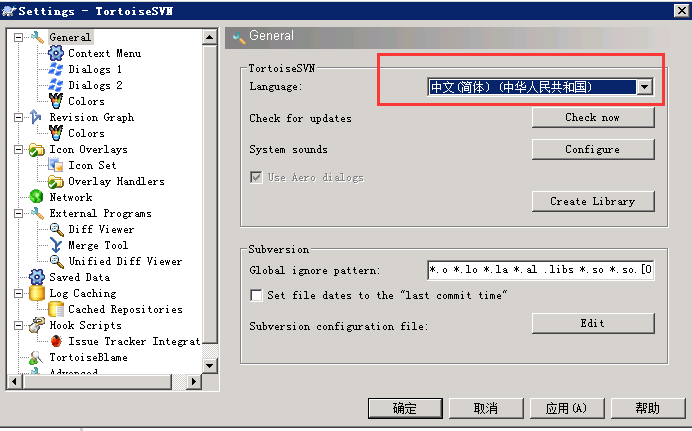Click the Context Menu gear icon
Image resolution: width=692 pixels, height=431 pixels.
point(56,53)
